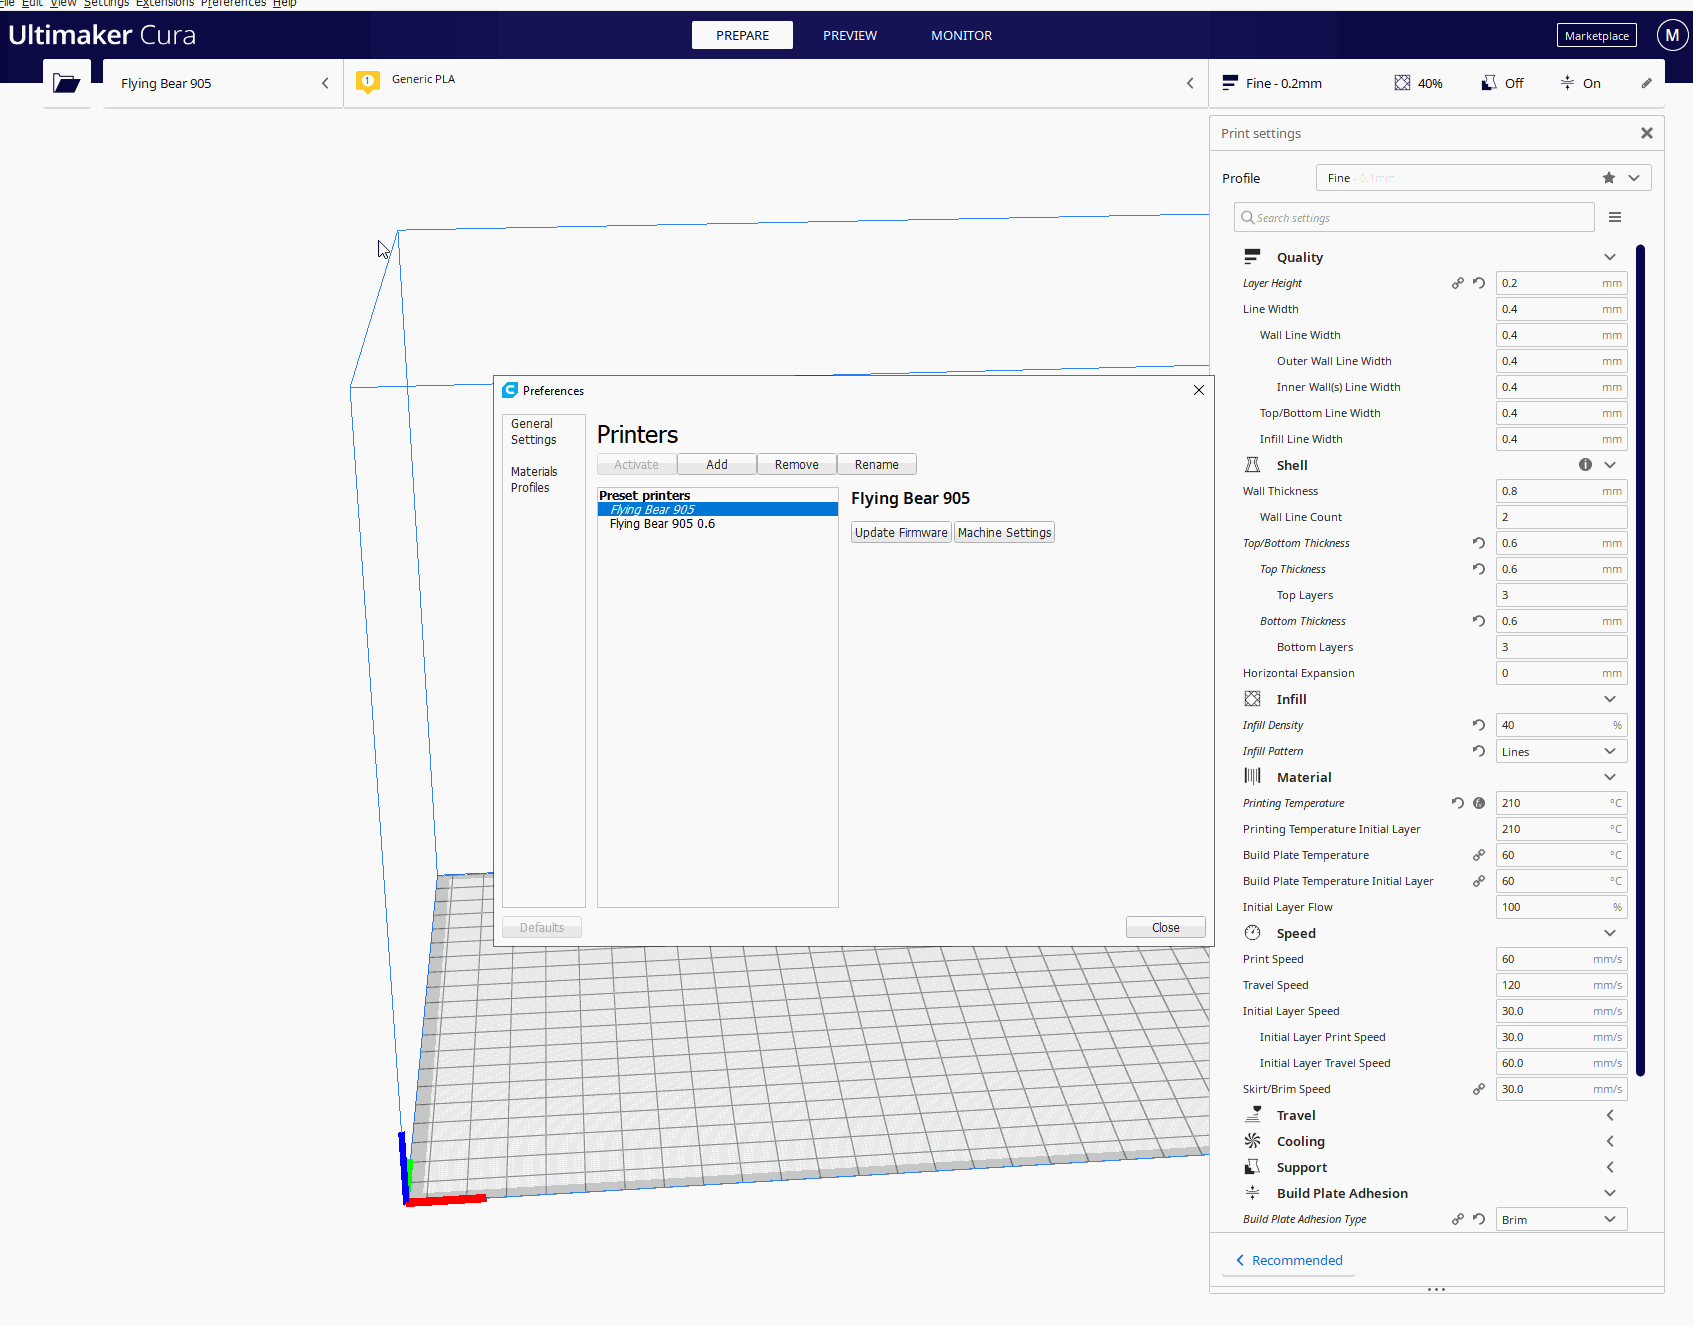
Task: Click Remove printer button
Action: pos(797,464)
